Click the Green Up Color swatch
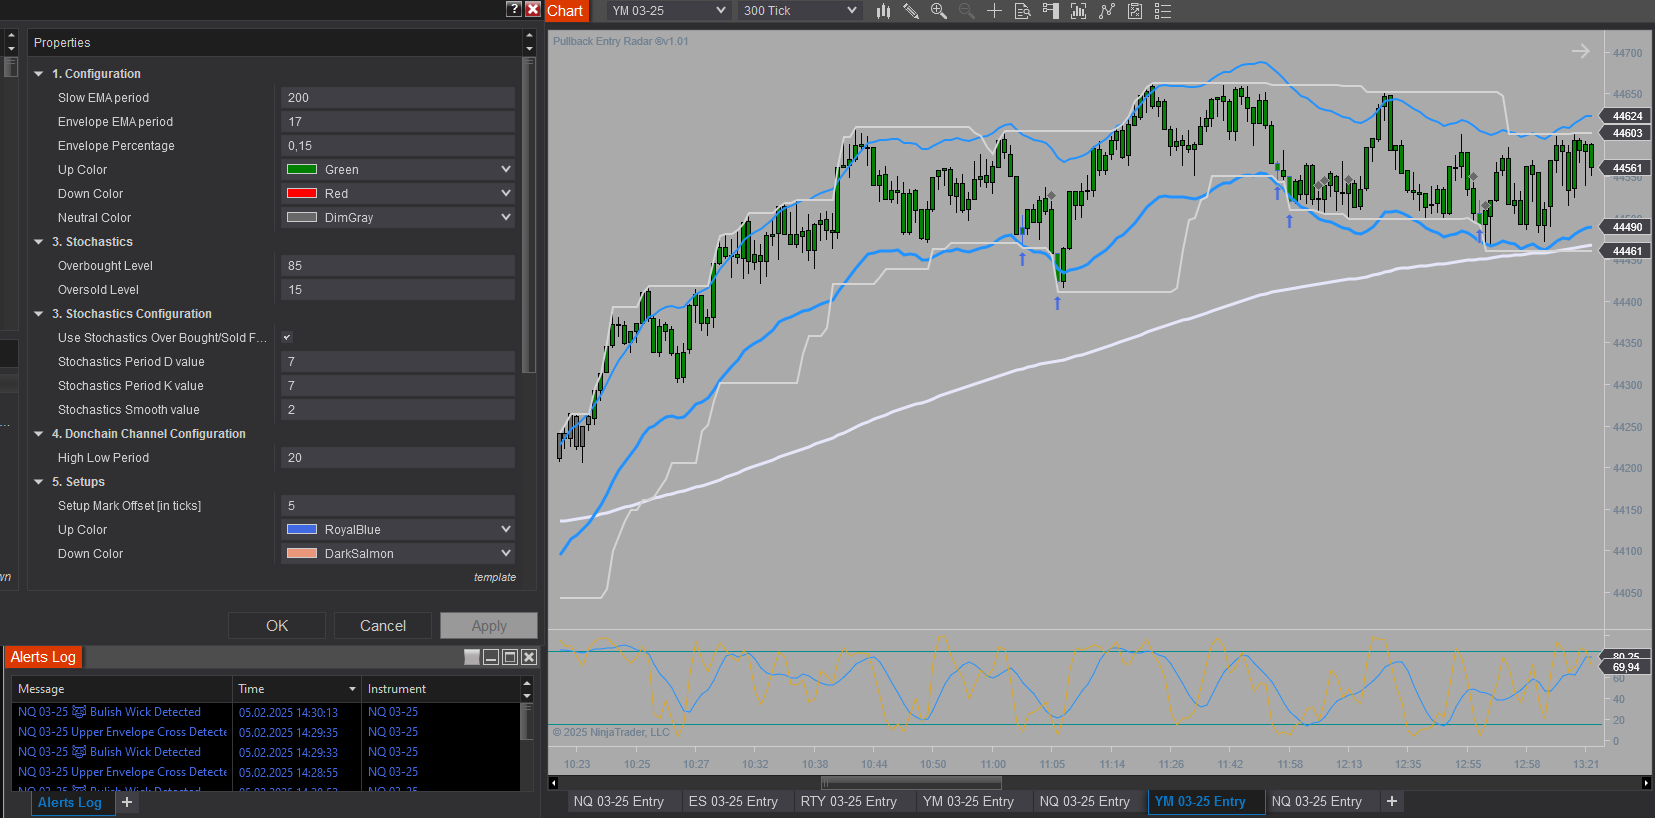Screen dimensions: 1655x818 [302, 169]
